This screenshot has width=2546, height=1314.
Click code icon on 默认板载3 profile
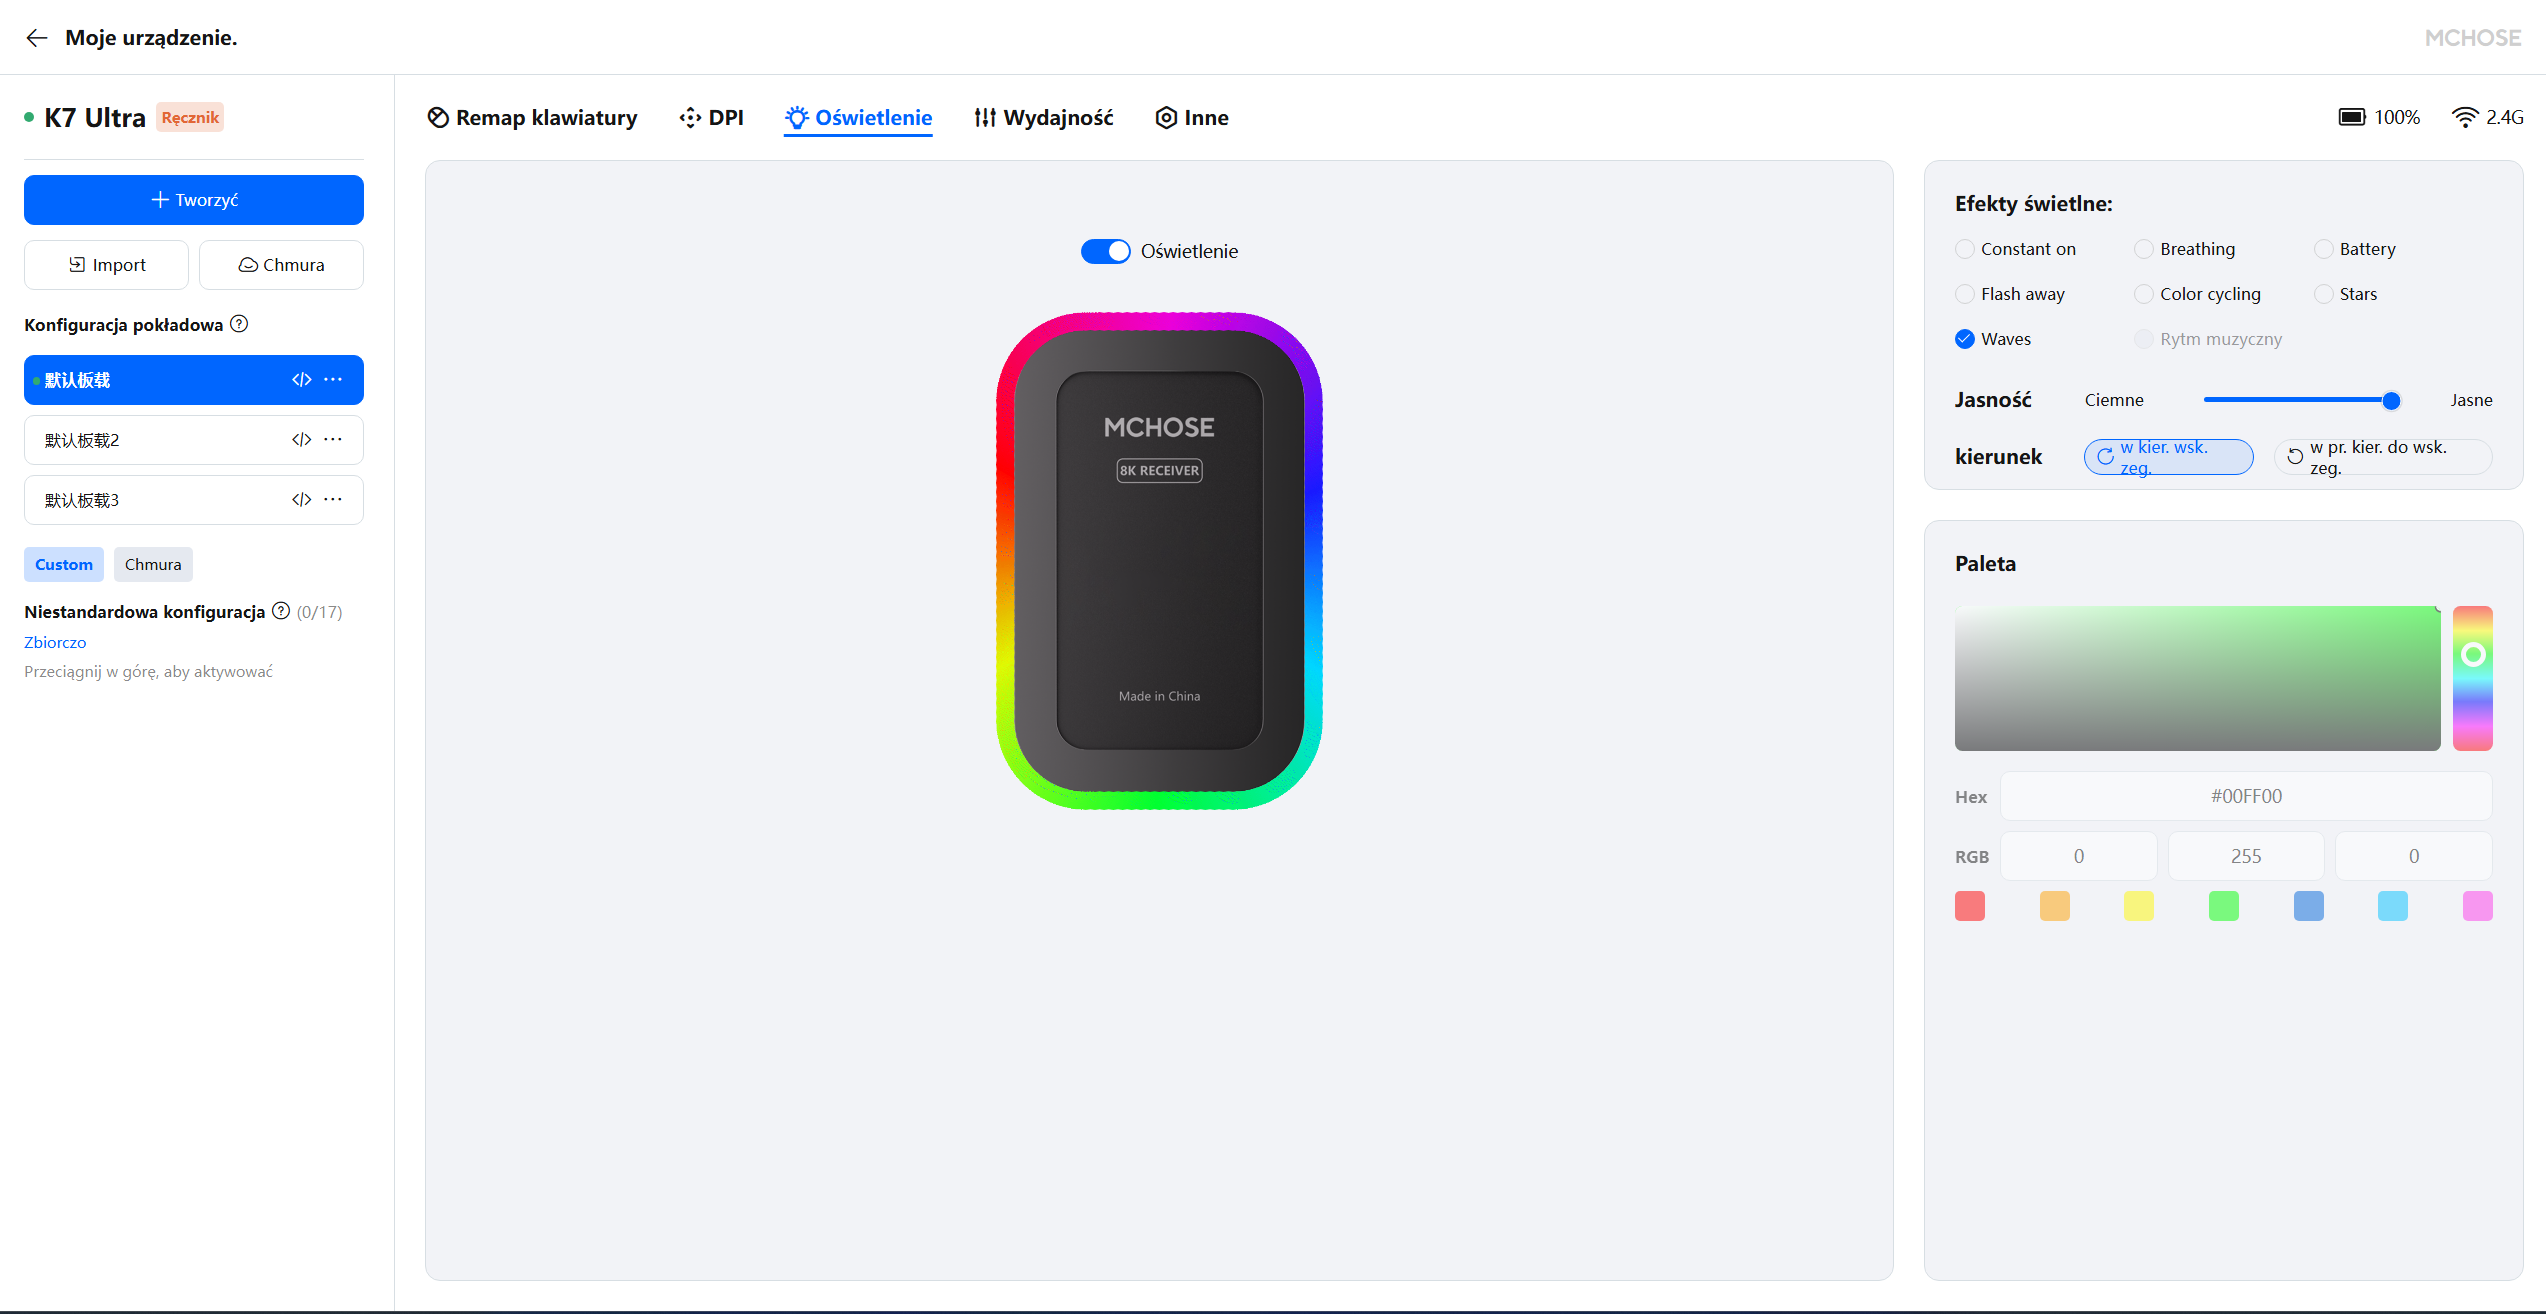pos(301,500)
